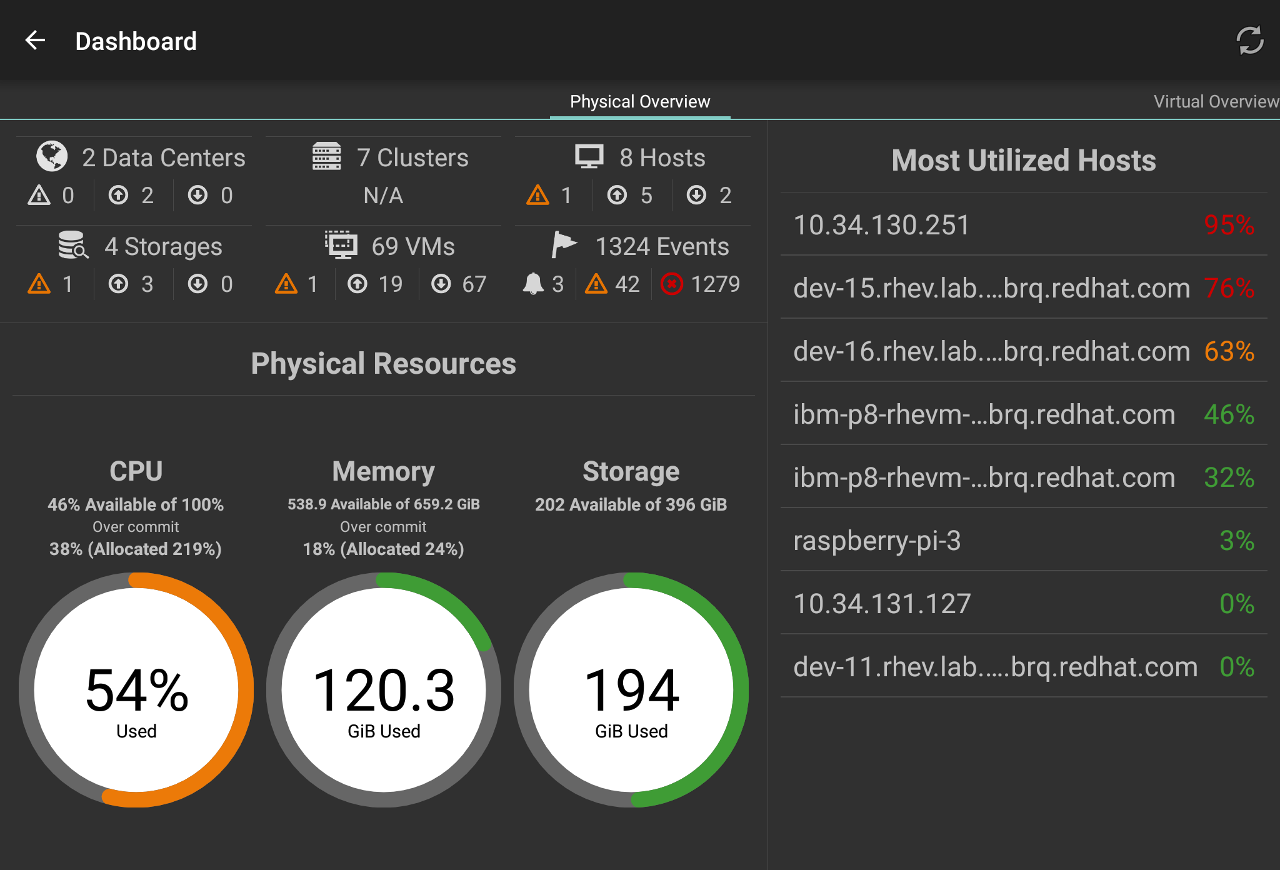1280x870 pixels.
Task: Tap the Memory 120.3 GiB gauge
Action: tap(384, 690)
